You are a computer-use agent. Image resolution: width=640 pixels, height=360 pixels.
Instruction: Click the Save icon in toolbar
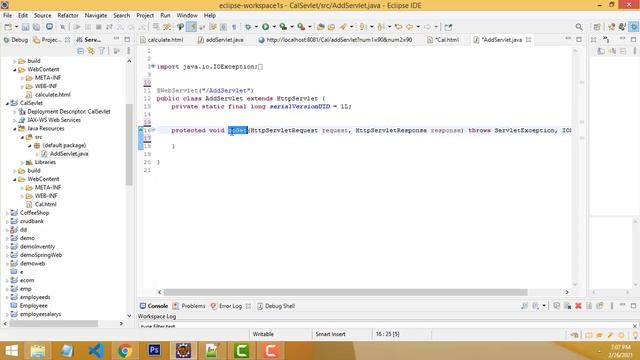[x=25, y=27]
